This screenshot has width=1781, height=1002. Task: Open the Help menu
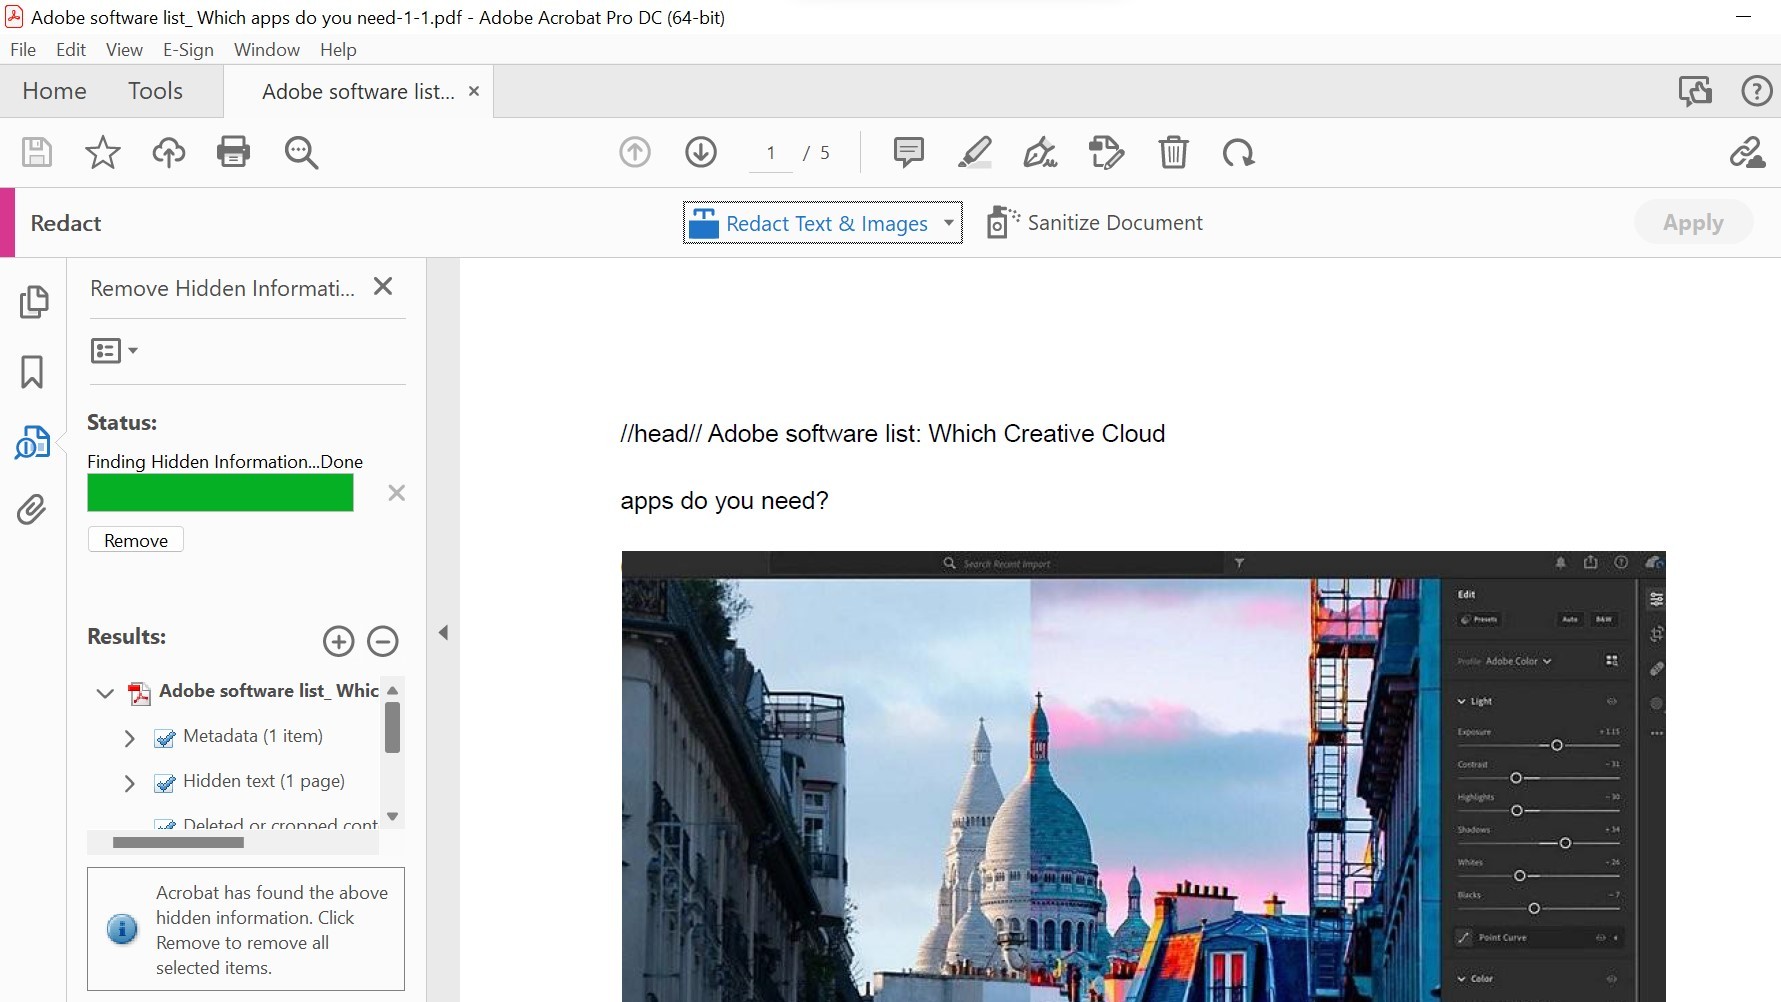(338, 49)
